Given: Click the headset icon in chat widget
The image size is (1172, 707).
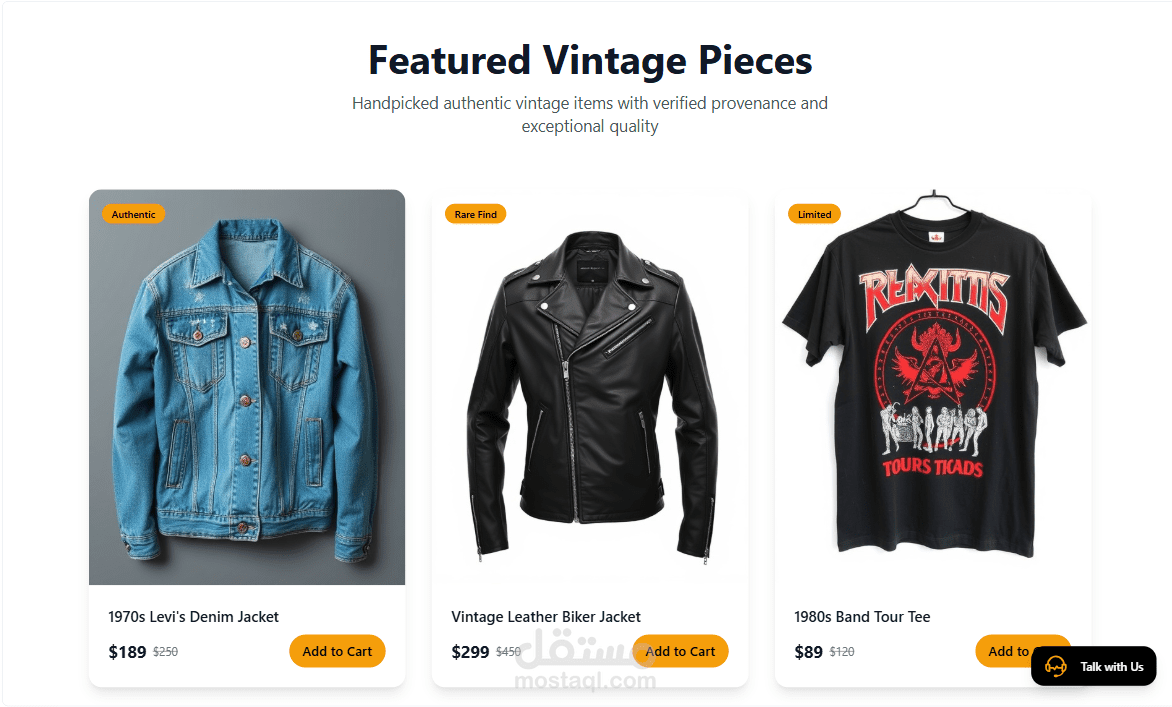Looking at the screenshot, I should 1055,666.
